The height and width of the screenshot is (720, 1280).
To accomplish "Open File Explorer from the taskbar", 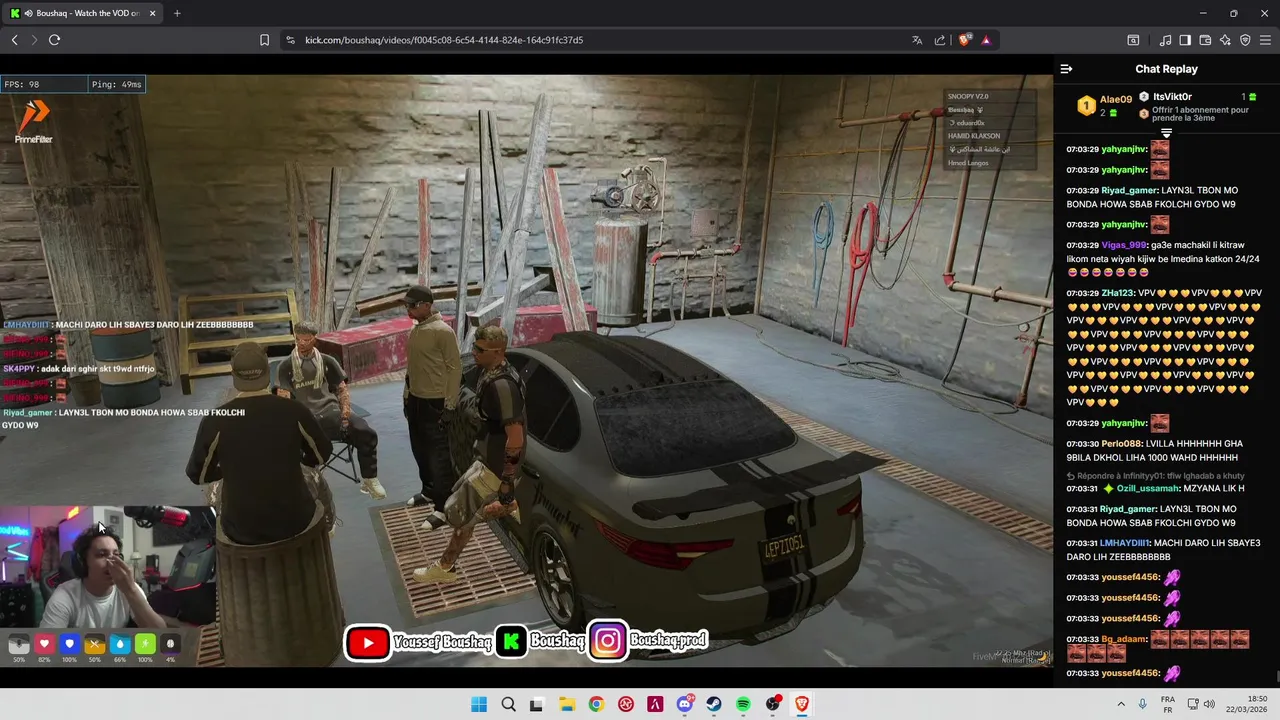I will [x=566, y=704].
